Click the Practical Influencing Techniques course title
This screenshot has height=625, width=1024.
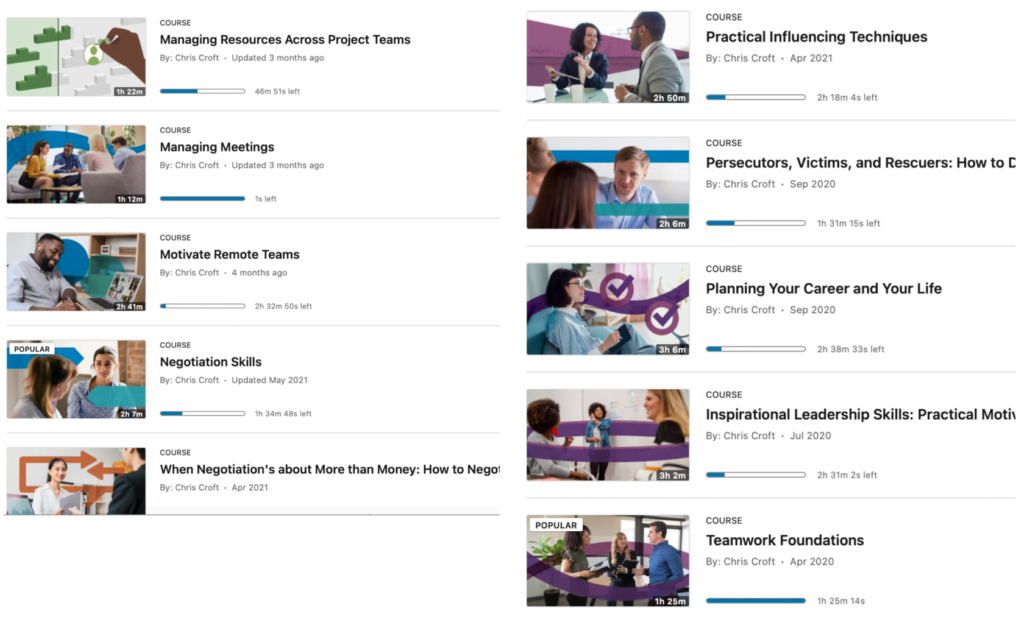pyautogui.click(x=816, y=37)
